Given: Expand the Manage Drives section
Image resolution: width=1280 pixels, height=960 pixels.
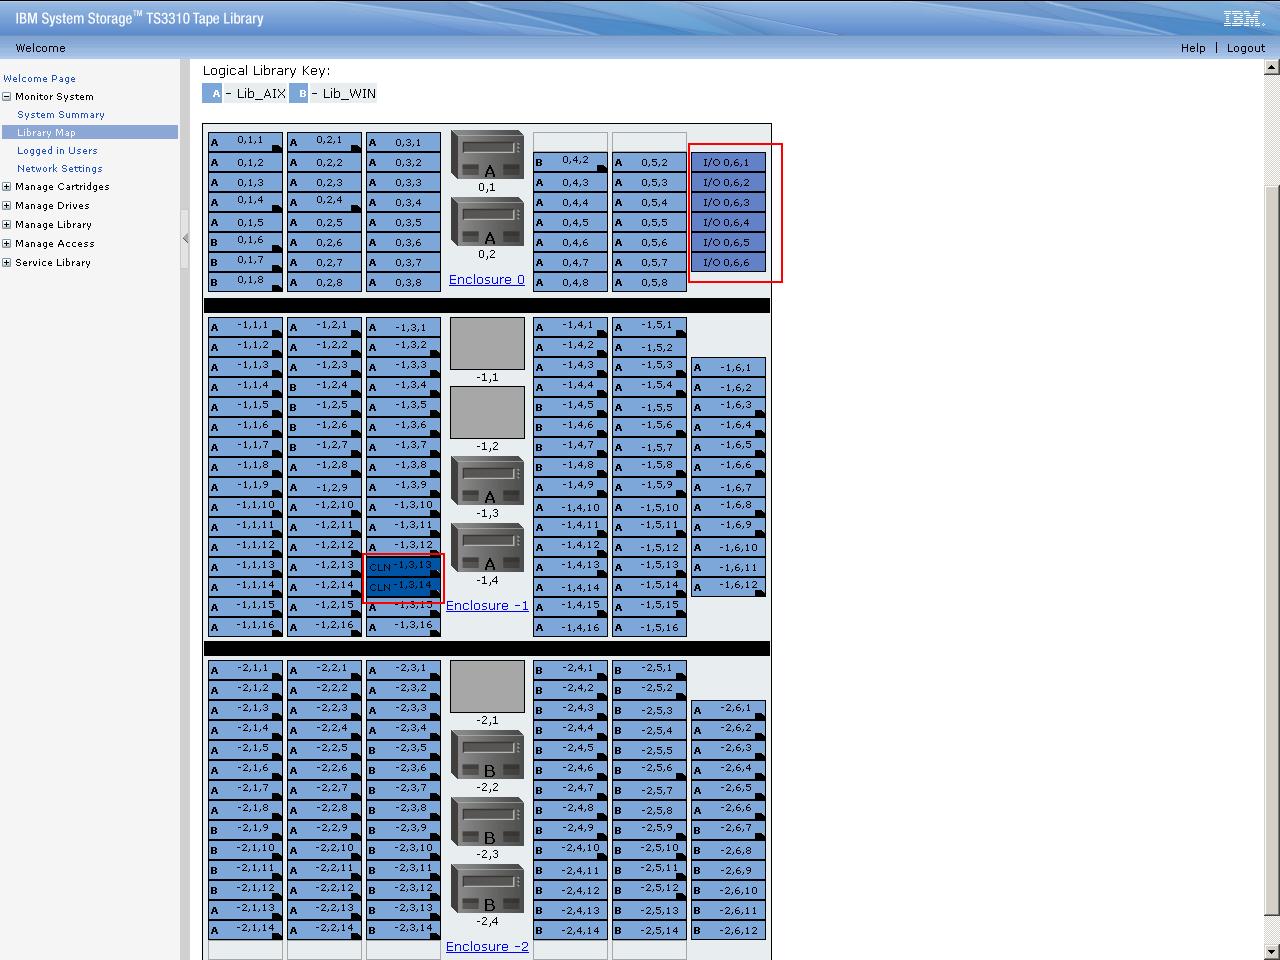Looking at the screenshot, I should [x=5, y=205].
